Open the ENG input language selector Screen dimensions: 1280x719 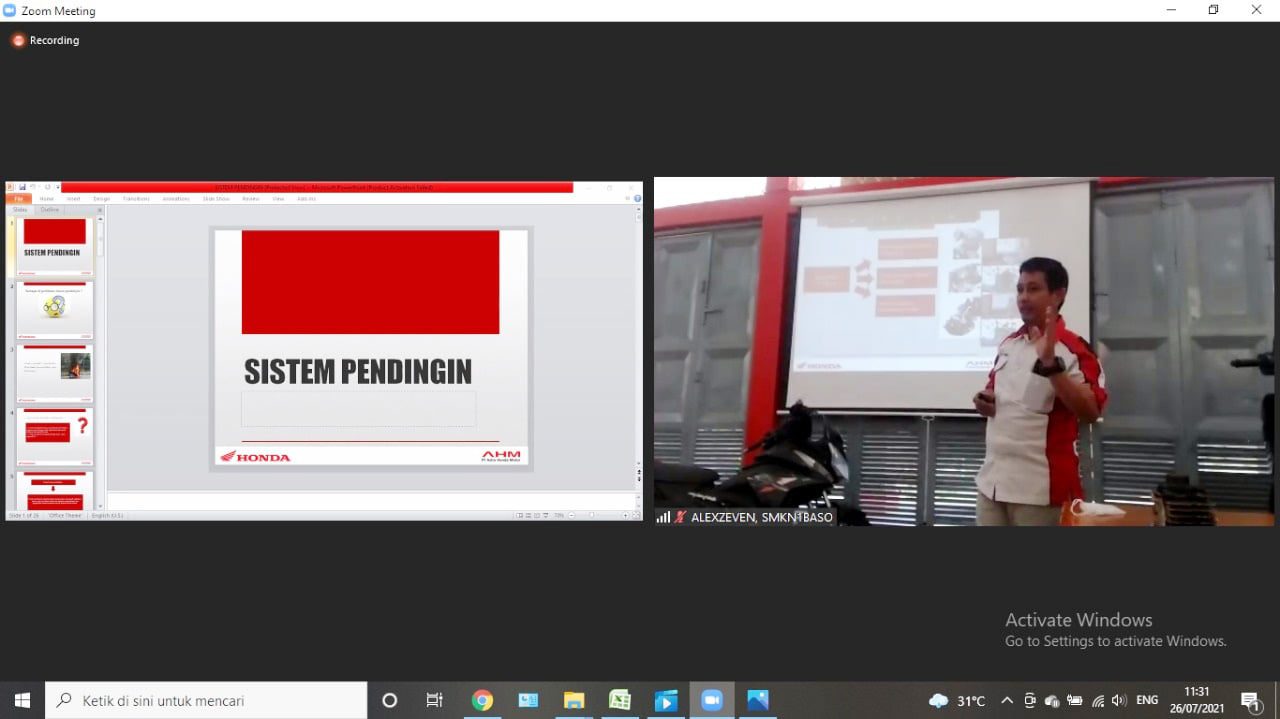pos(1147,700)
